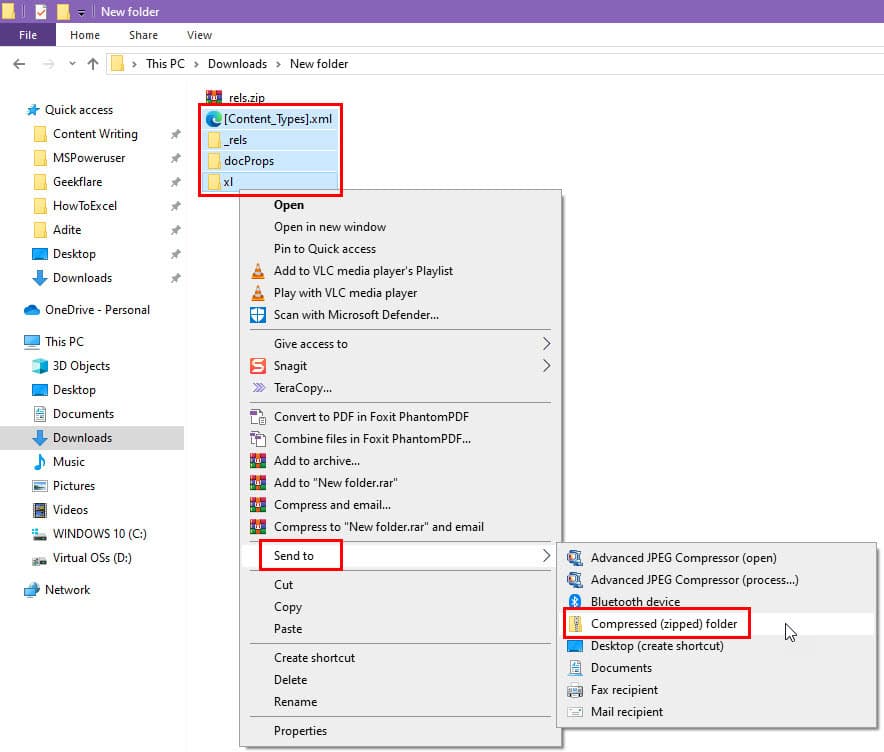The image size is (884, 752).
Task: Click the Edge icon of [Content_Types].xml
Action: coord(214,118)
